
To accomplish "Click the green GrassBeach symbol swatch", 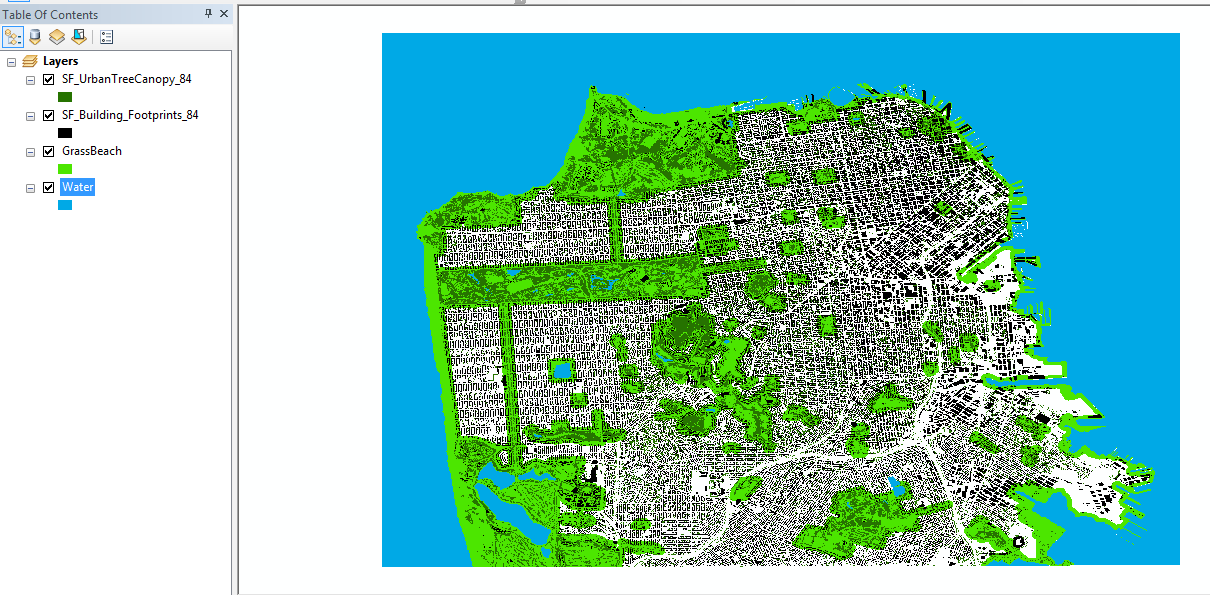I will (65, 168).
